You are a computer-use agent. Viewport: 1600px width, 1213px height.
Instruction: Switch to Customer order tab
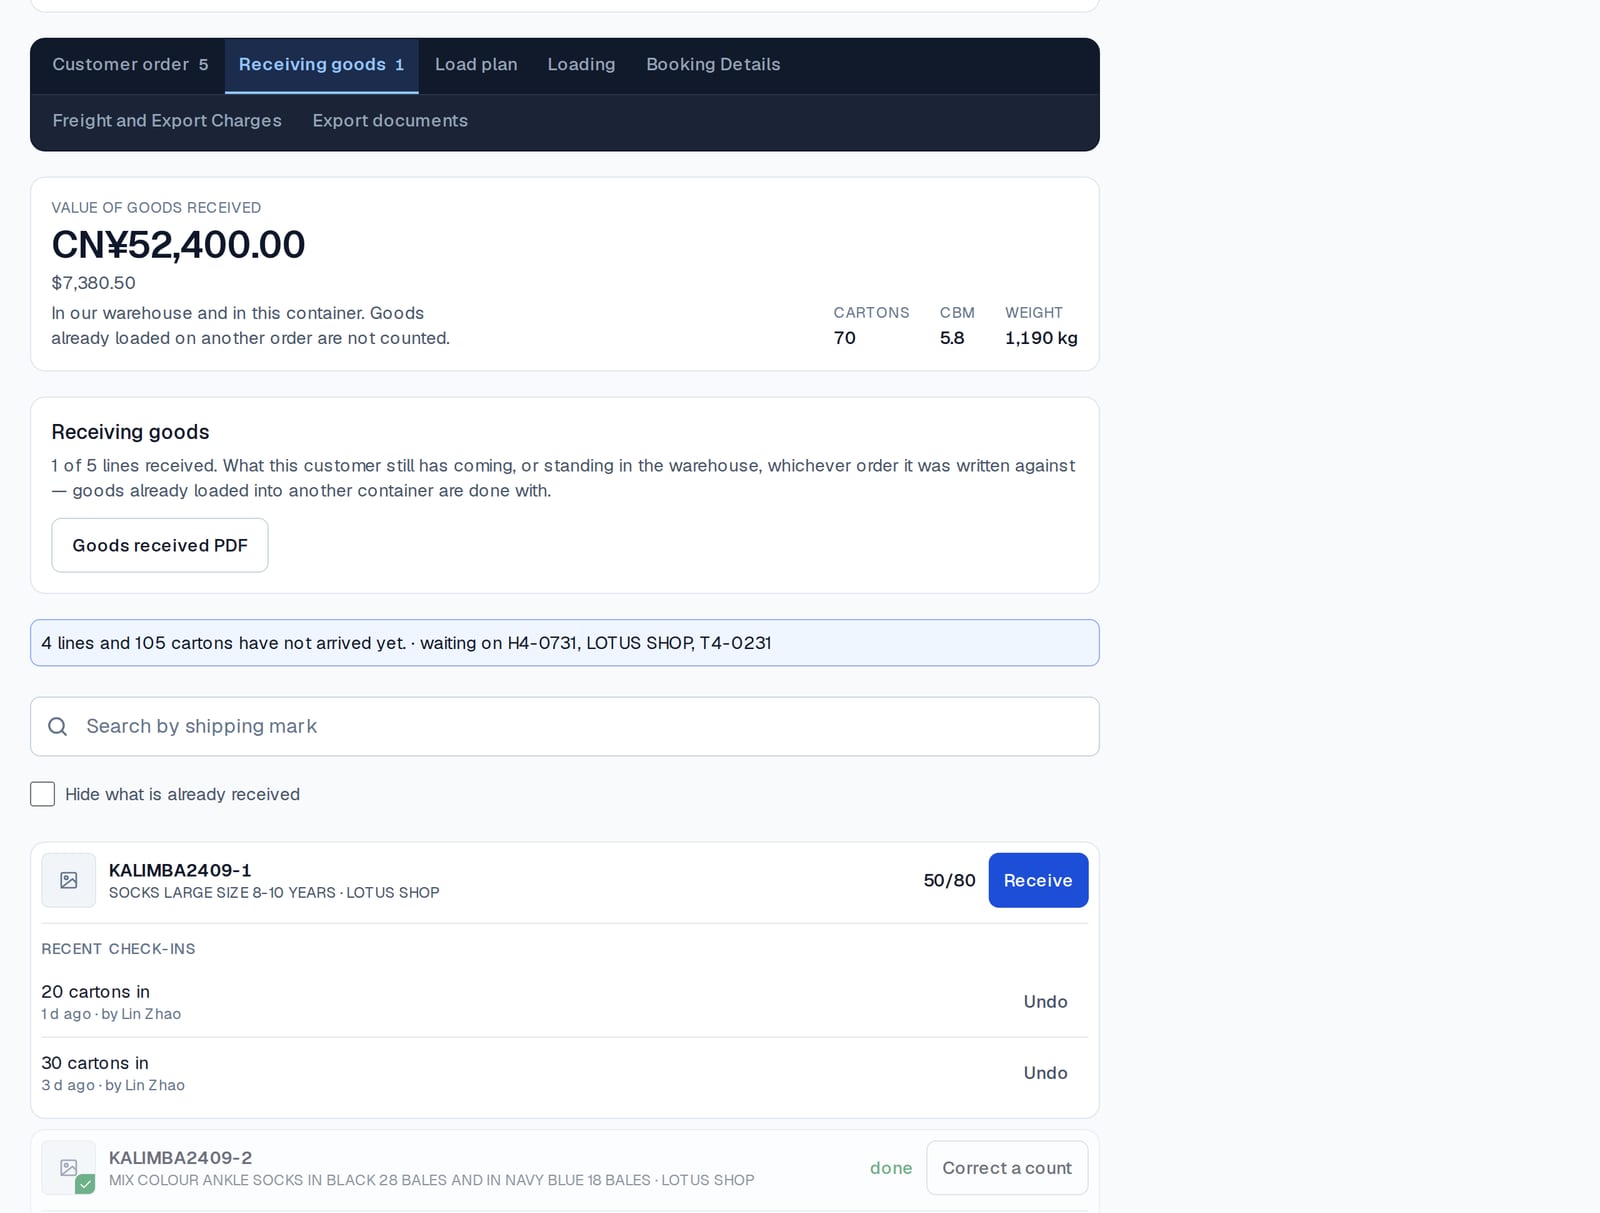(x=130, y=64)
